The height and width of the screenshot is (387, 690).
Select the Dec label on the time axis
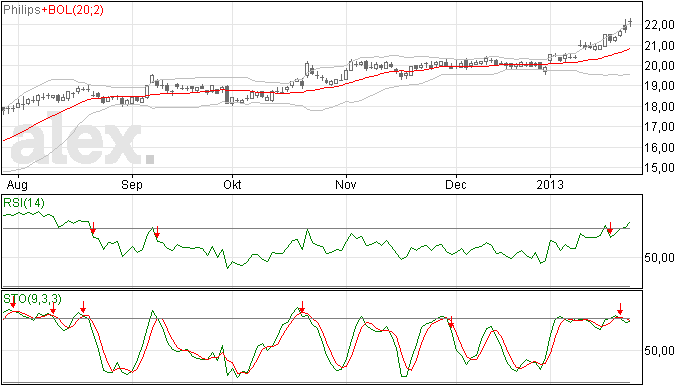click(x=455, y=184)
